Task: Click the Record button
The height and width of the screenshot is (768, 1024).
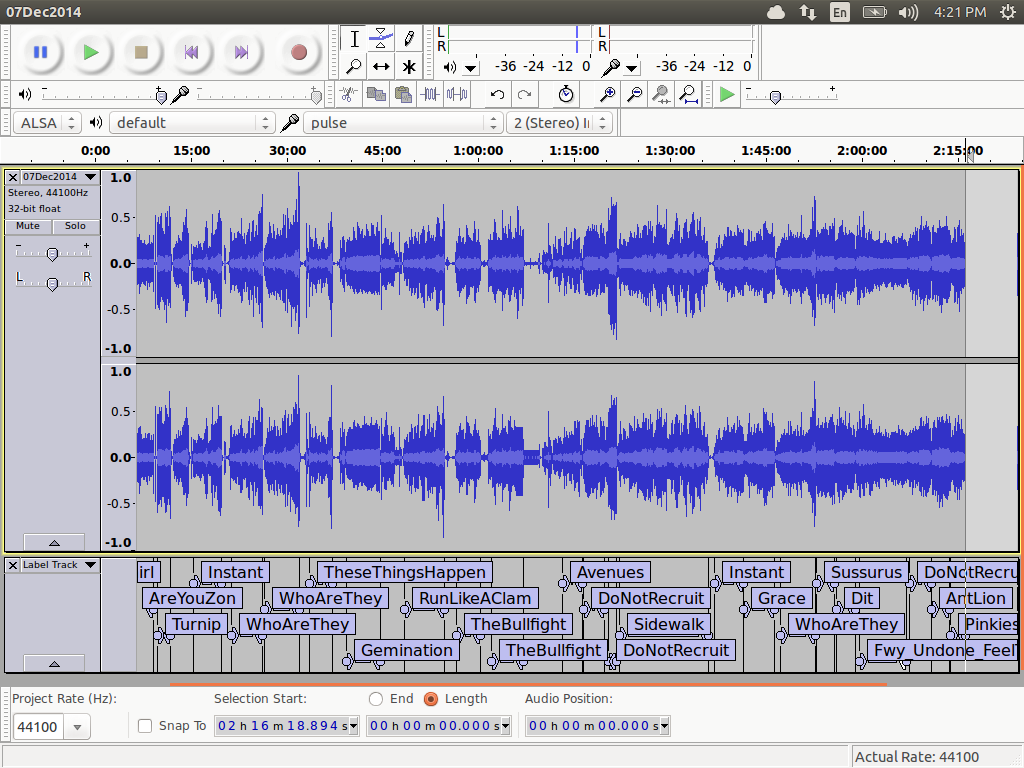Action: (298, 52)
